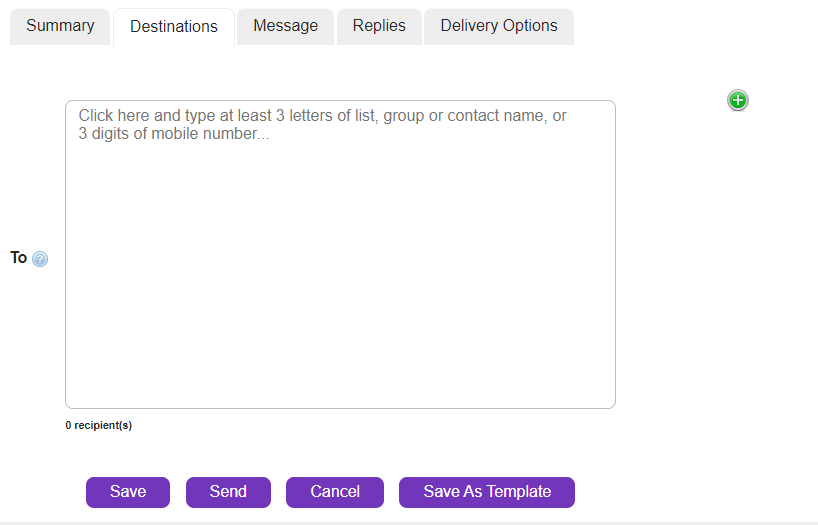818x525 pixels.
Task: Send the message to the recipients
Action: tap(228, 492)
